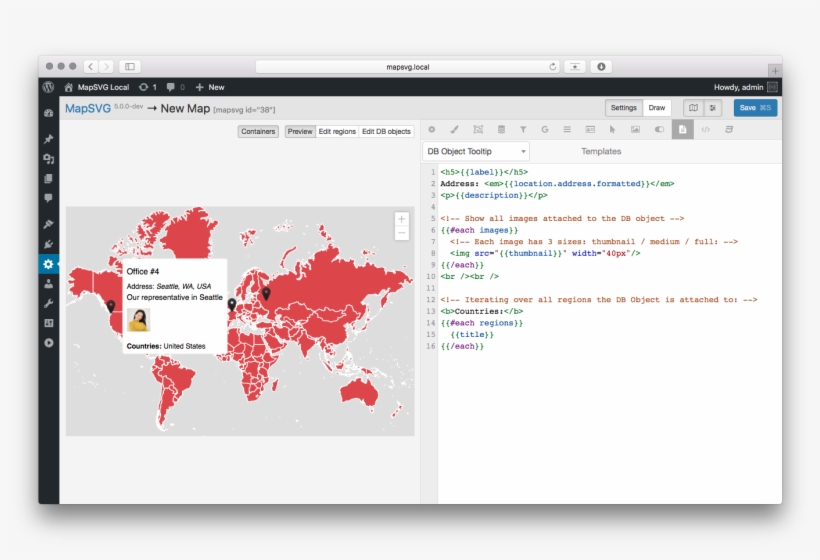
Task: Open the database tab icon
Action: point(501,130)
